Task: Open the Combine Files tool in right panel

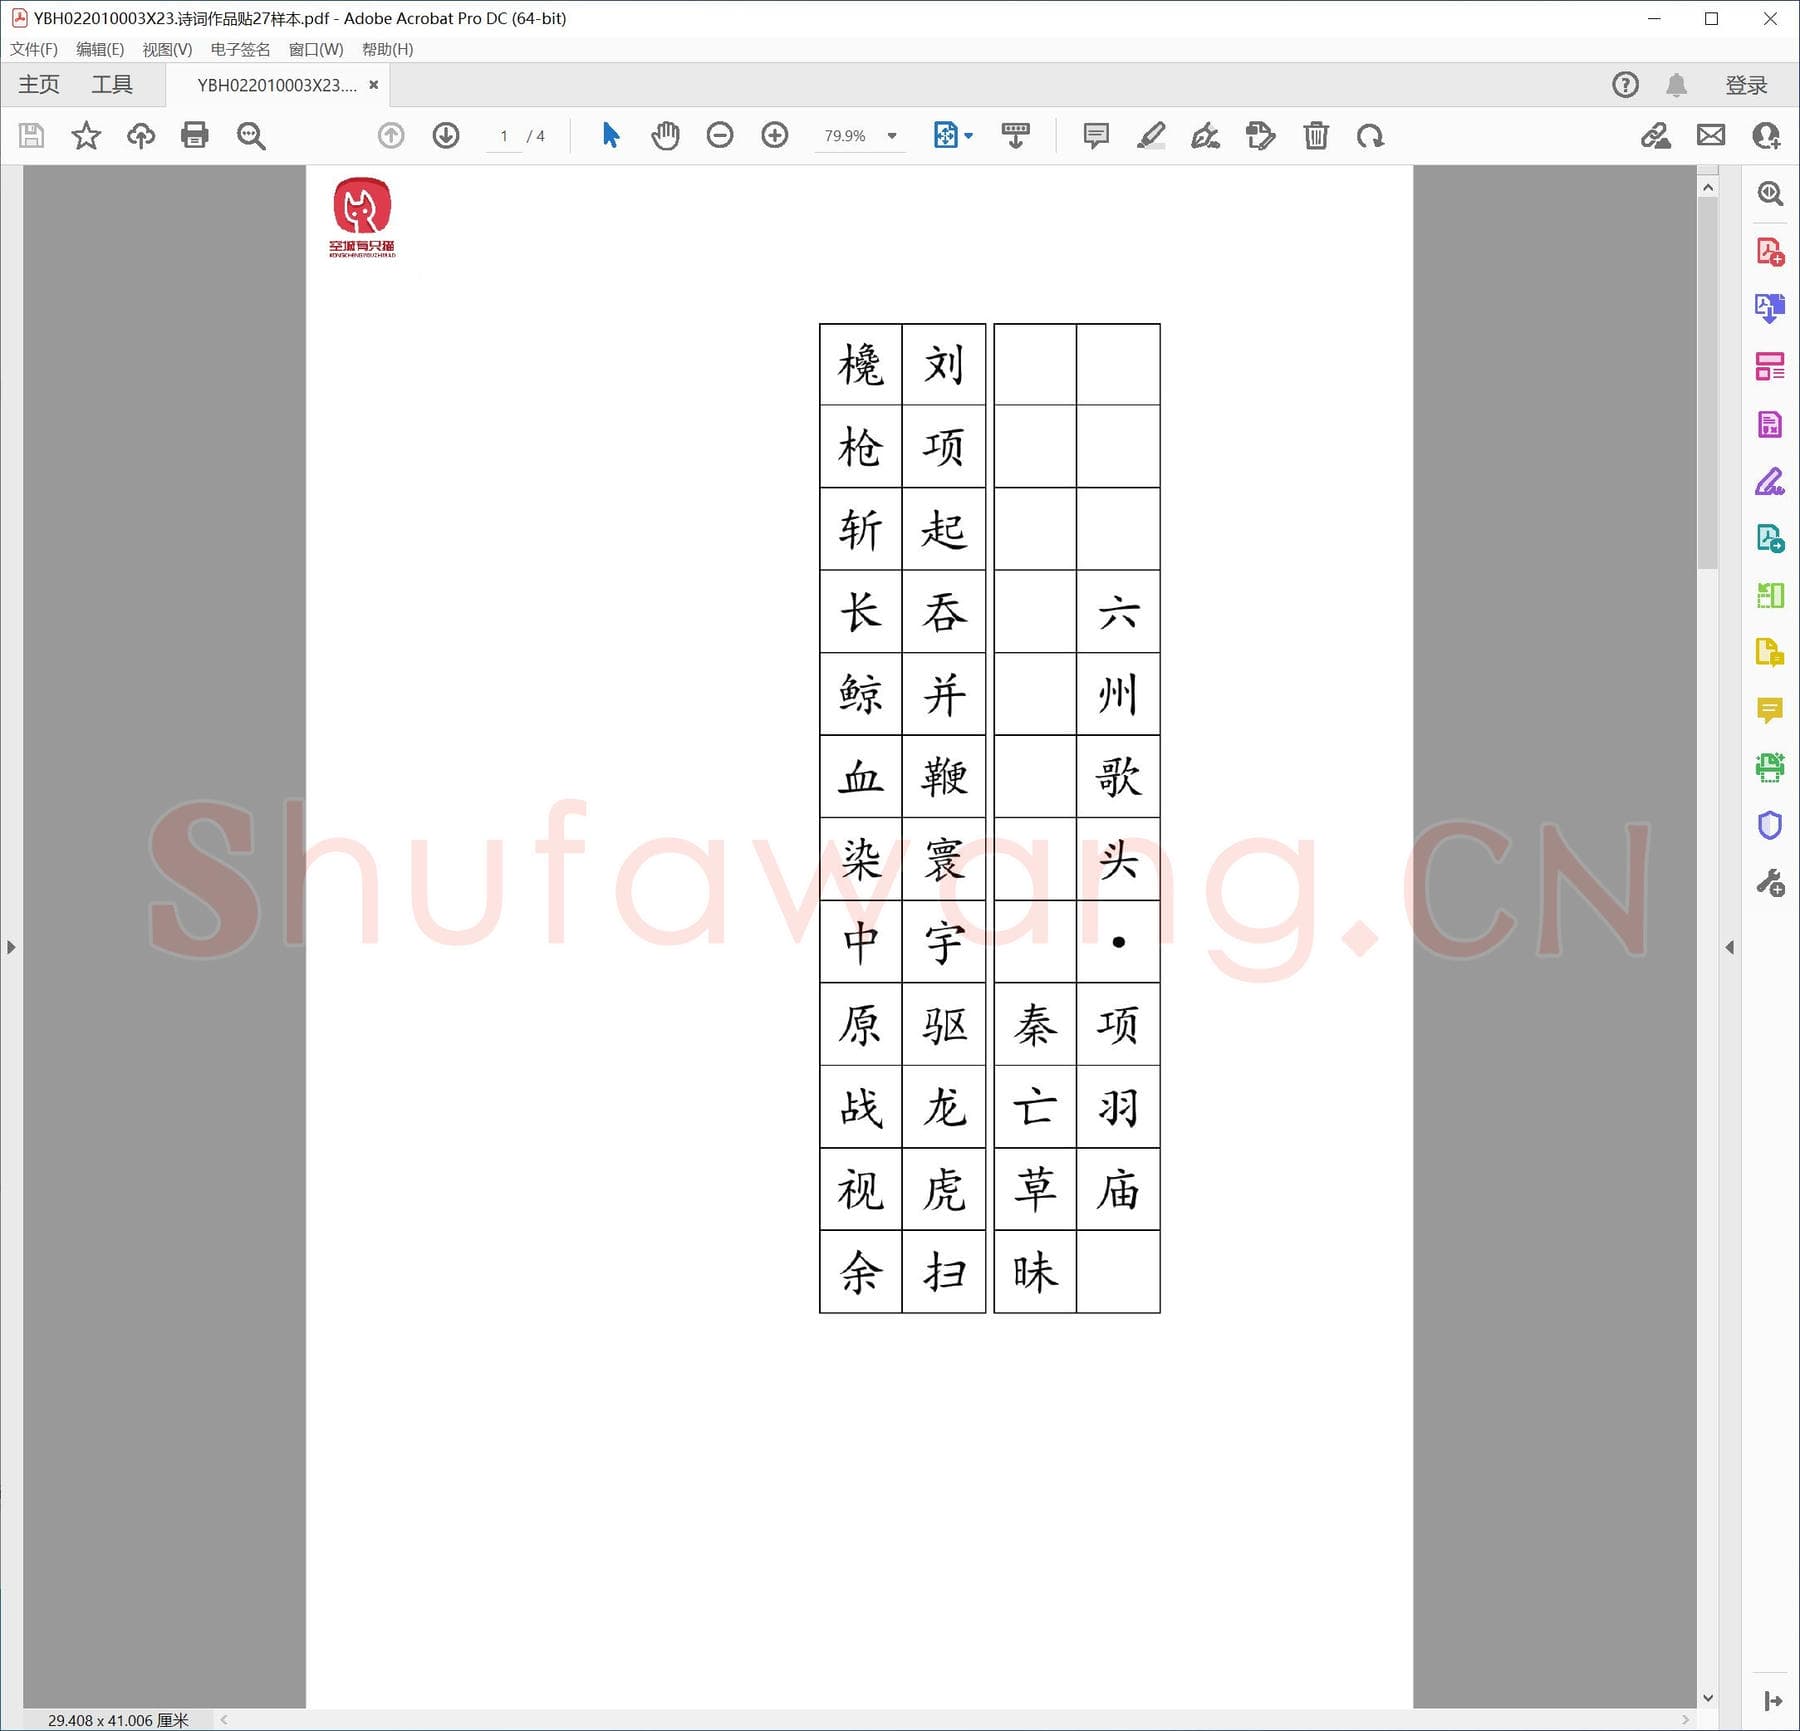Action: coord(1770,539)
